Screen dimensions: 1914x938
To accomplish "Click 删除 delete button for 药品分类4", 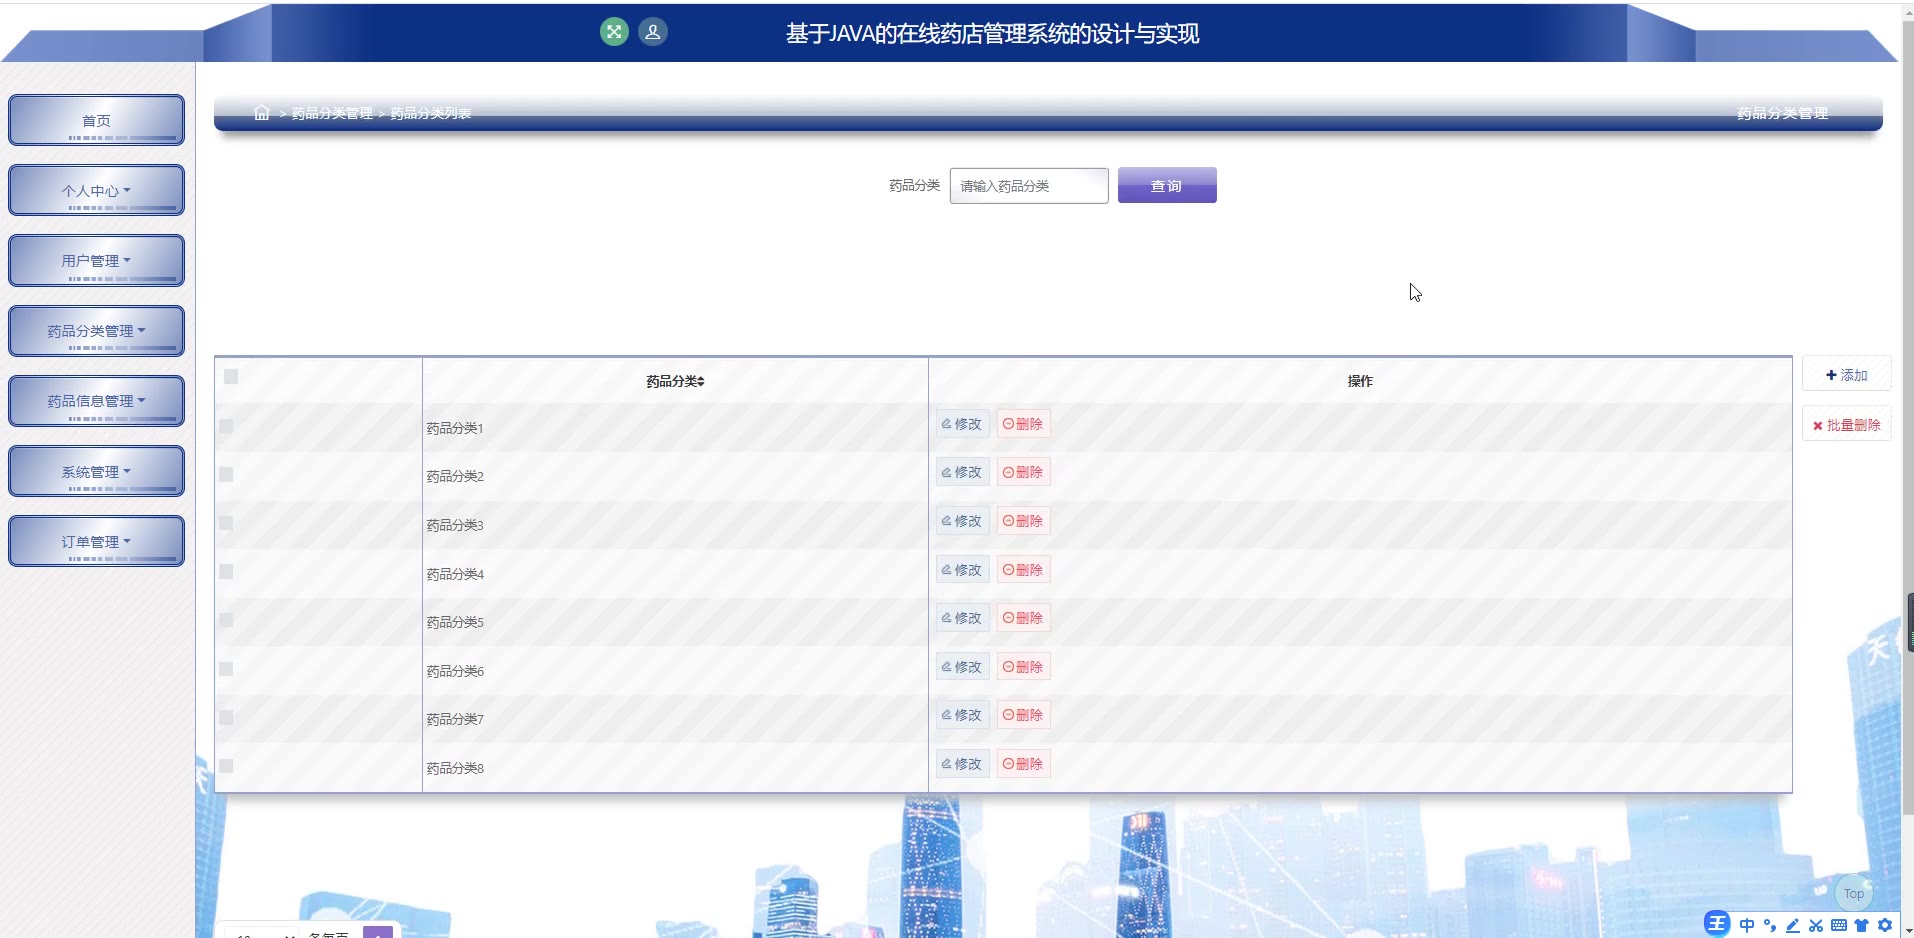I will [x=1023, y=570].
